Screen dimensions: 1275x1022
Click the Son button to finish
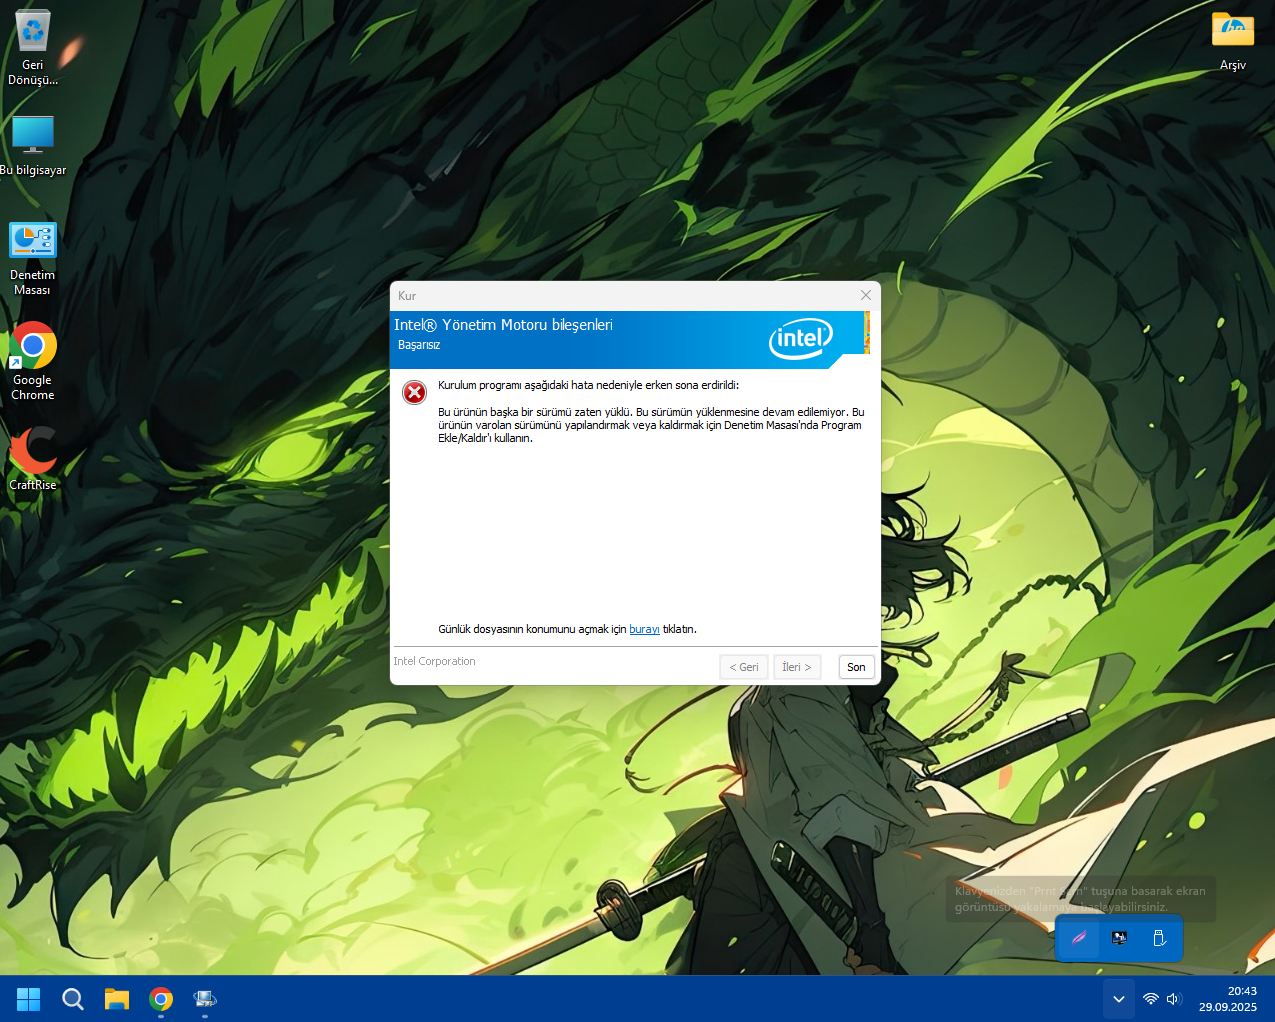pos(857,667)
